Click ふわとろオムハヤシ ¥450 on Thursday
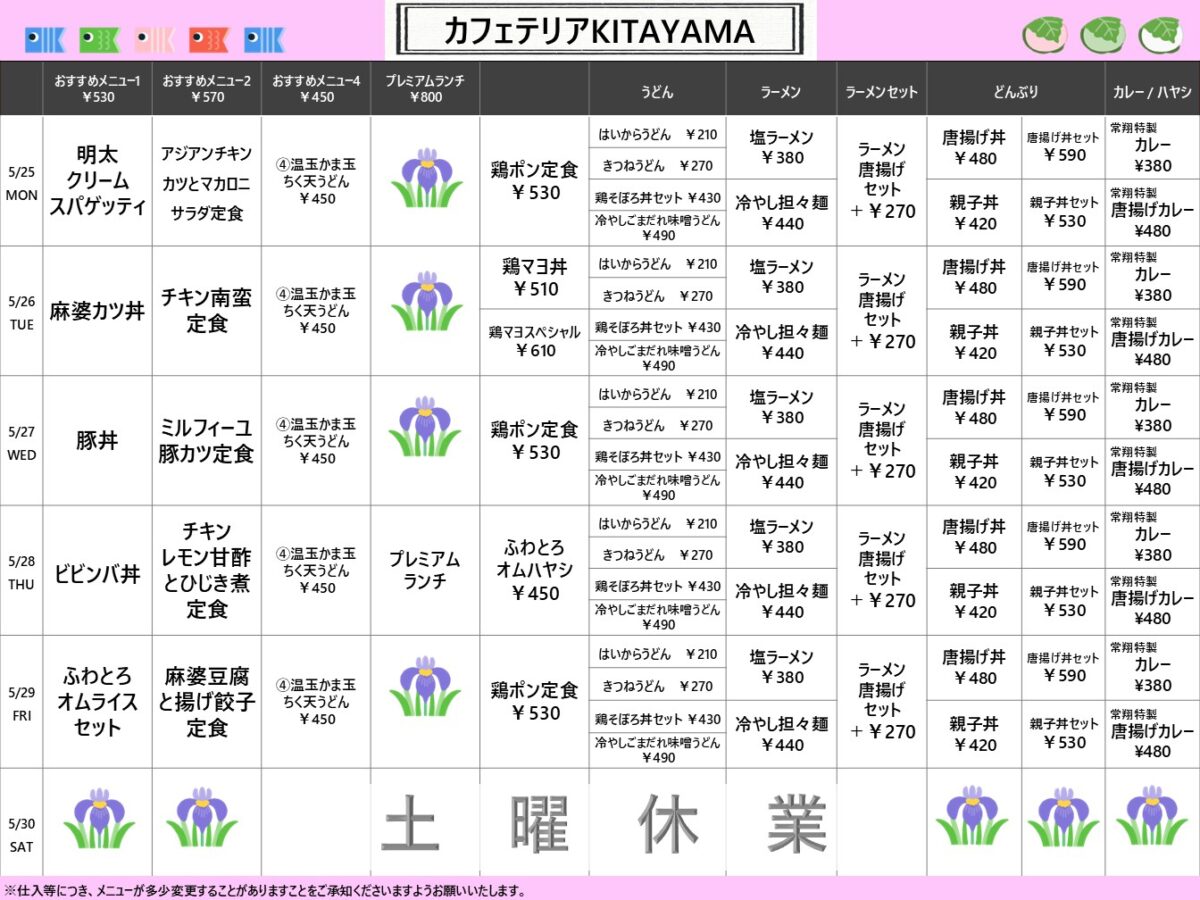 534,570
